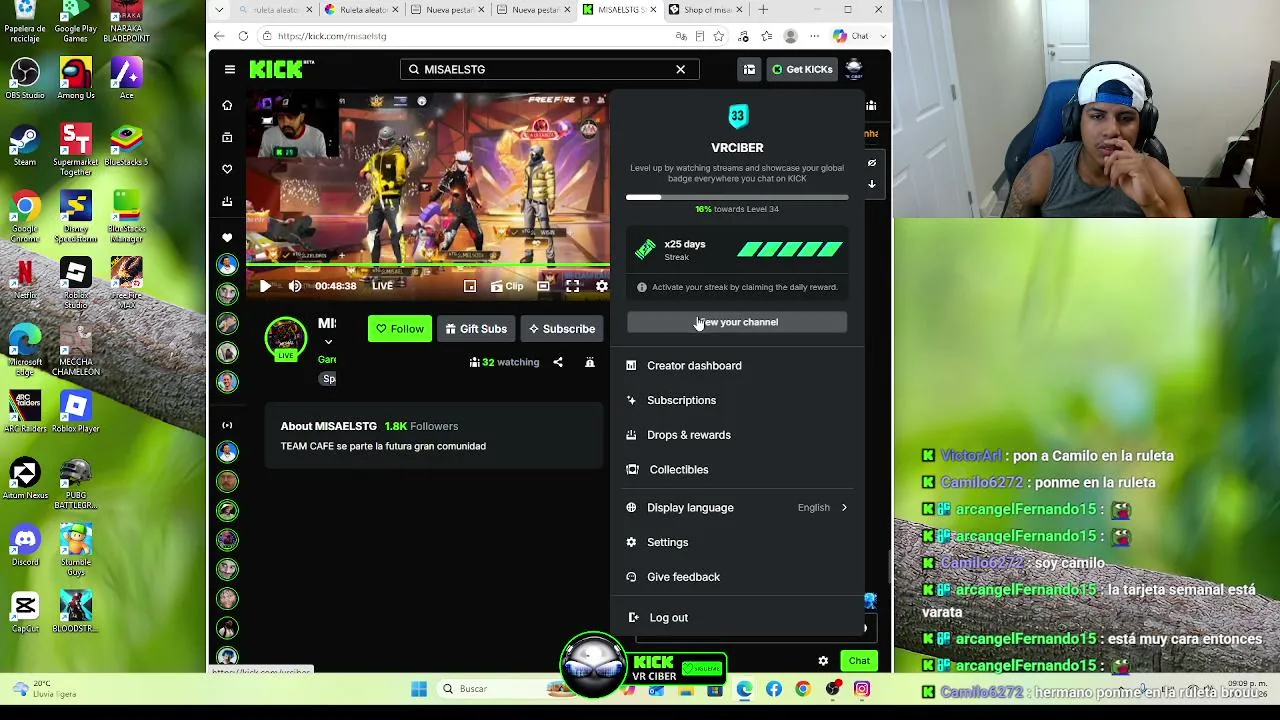Open the Discord desktop shortcut
Screen dimensions: 1280x720
click(25, 546)
